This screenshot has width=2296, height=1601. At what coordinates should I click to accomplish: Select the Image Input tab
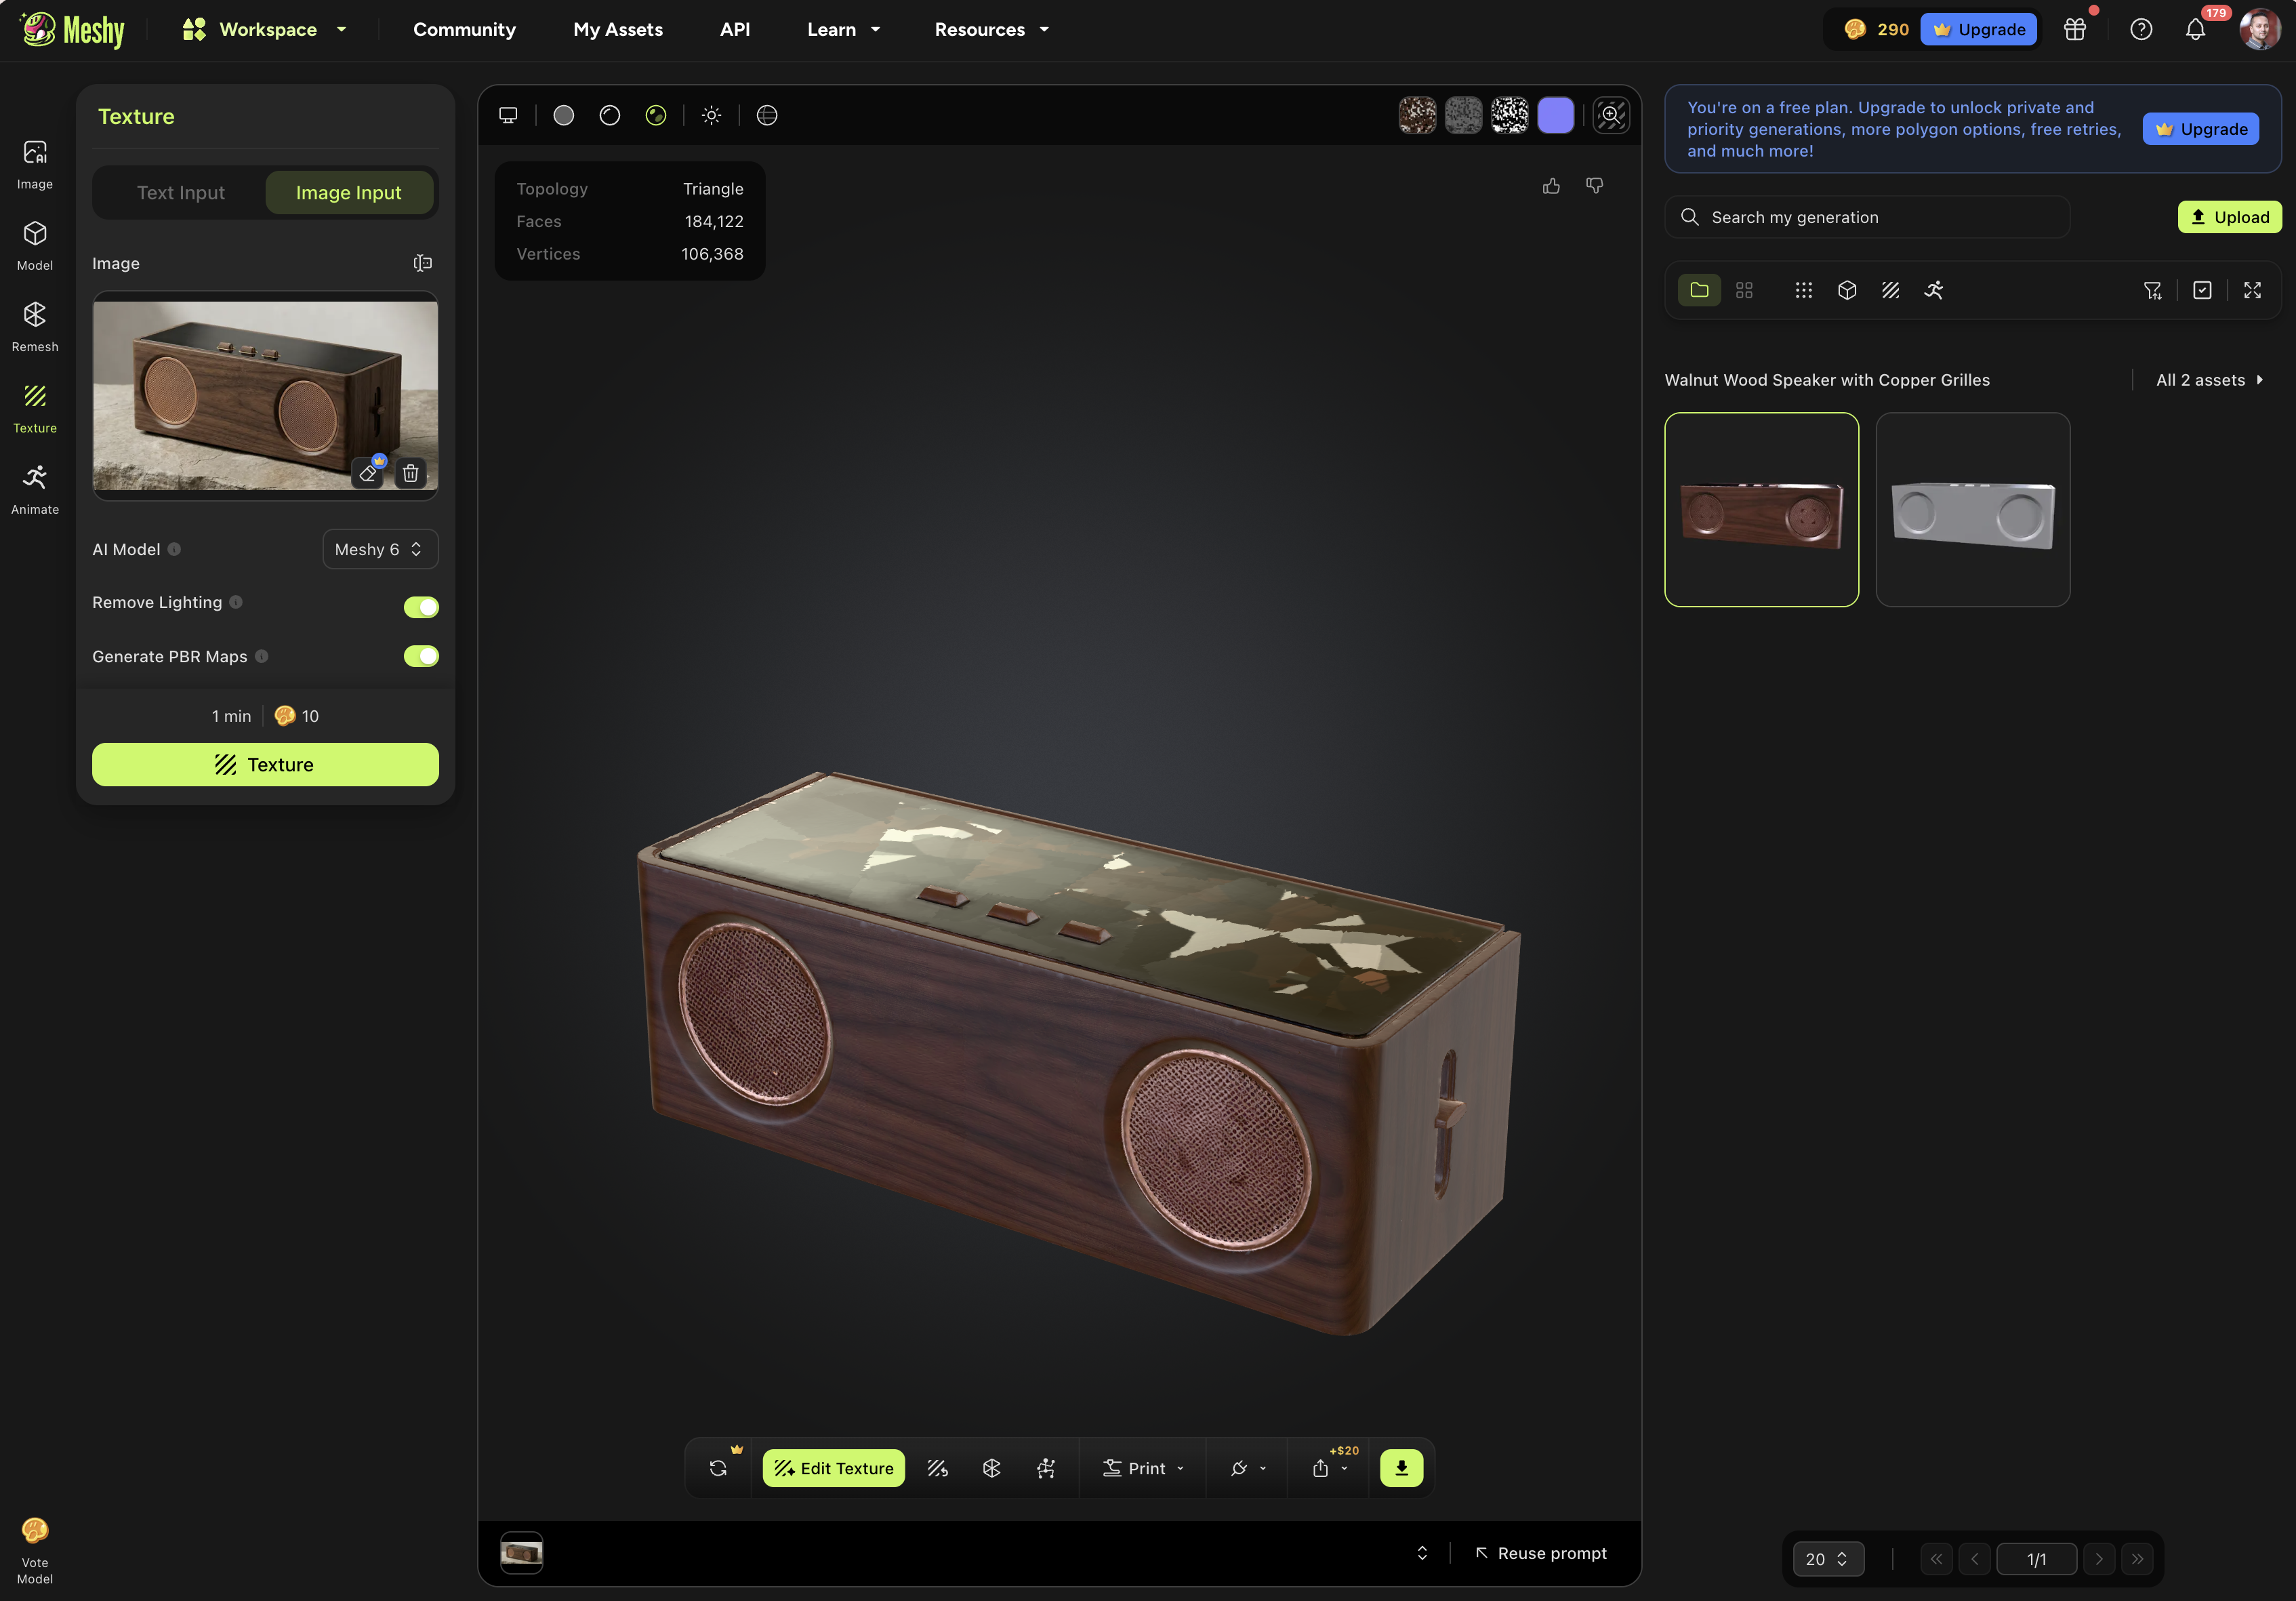pos(349,192)
